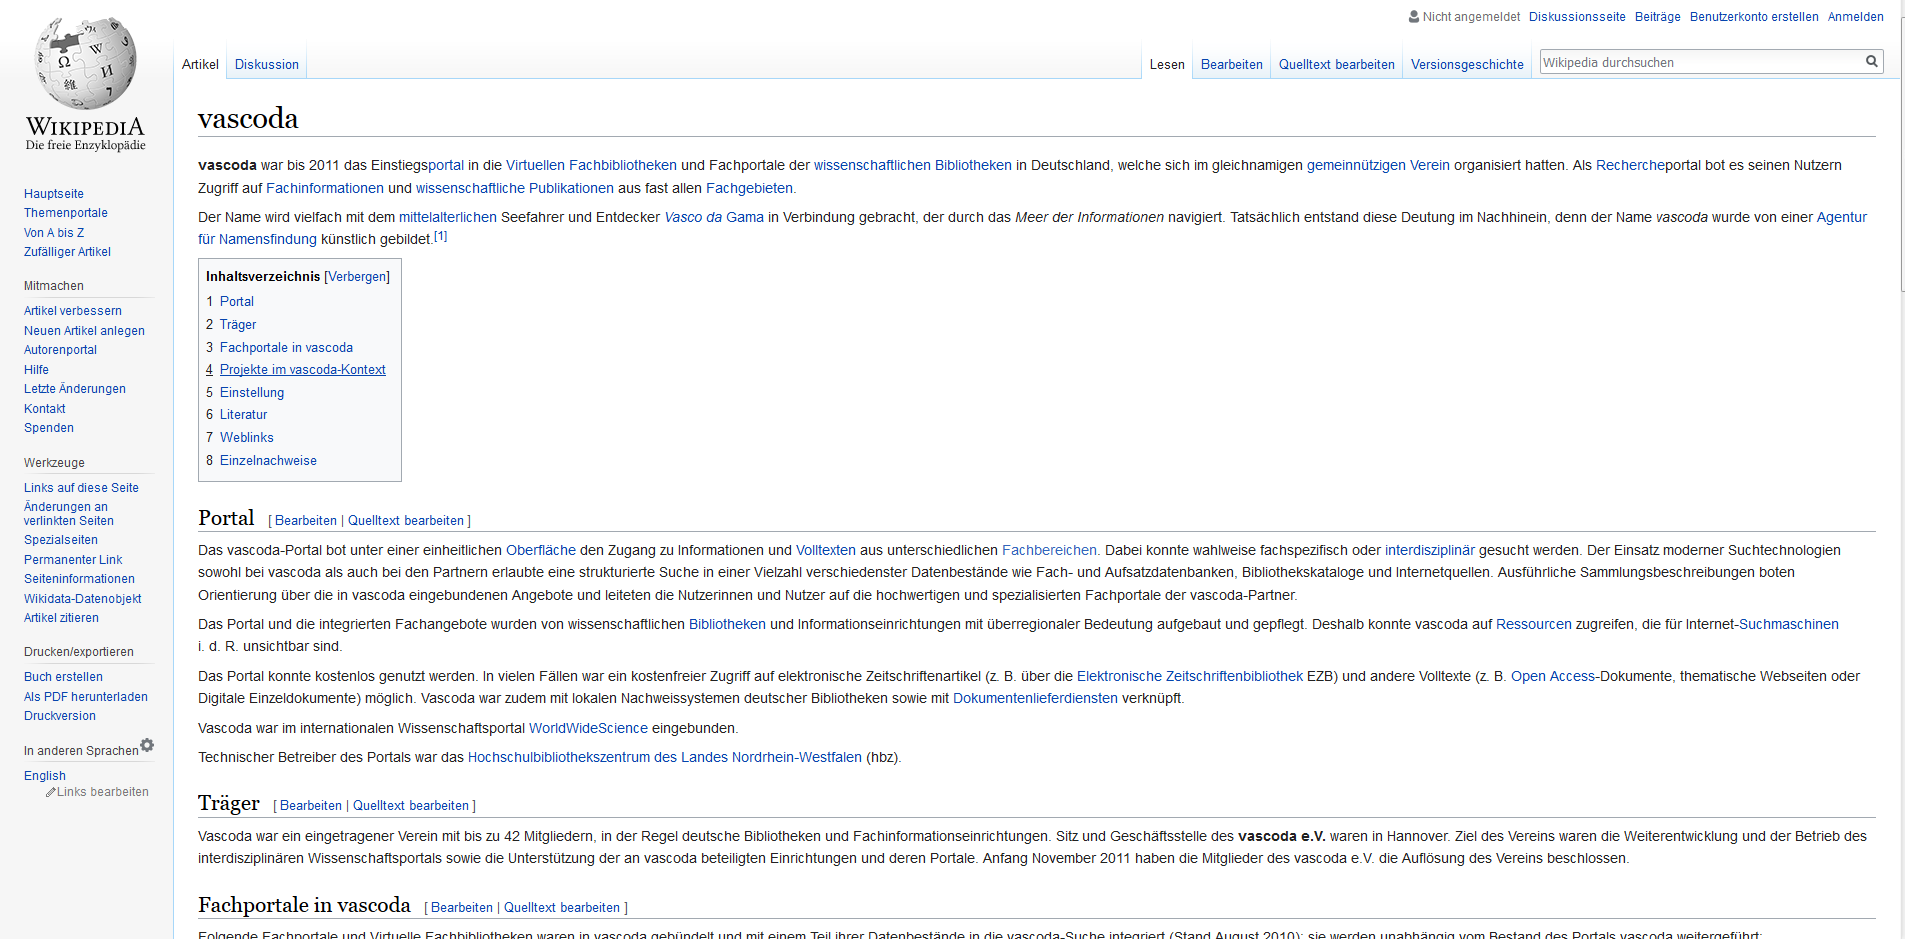The height and width of the screenshot is (939, 1905).
Task: Click Permanenter Link in the sidebar
Action: [x=73, y=560]
